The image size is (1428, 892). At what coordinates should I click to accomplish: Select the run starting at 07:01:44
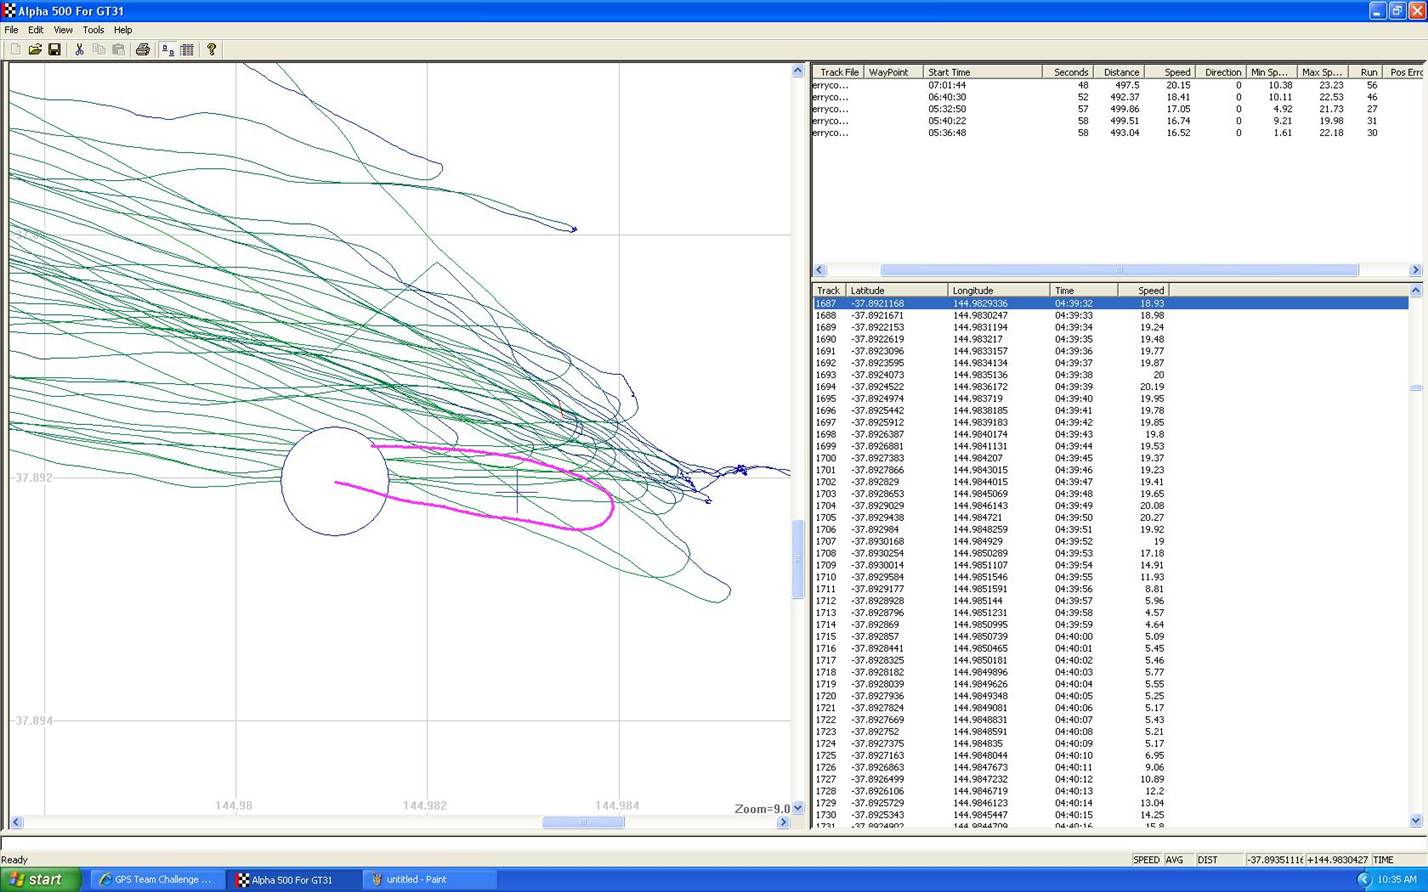point(946,85)
